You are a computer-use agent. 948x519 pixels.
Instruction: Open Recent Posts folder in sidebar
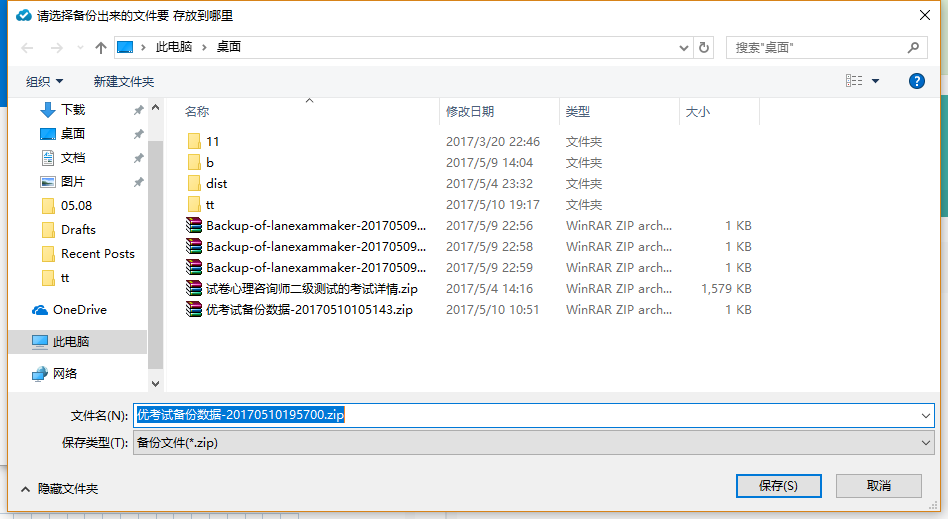click(97, 254)
